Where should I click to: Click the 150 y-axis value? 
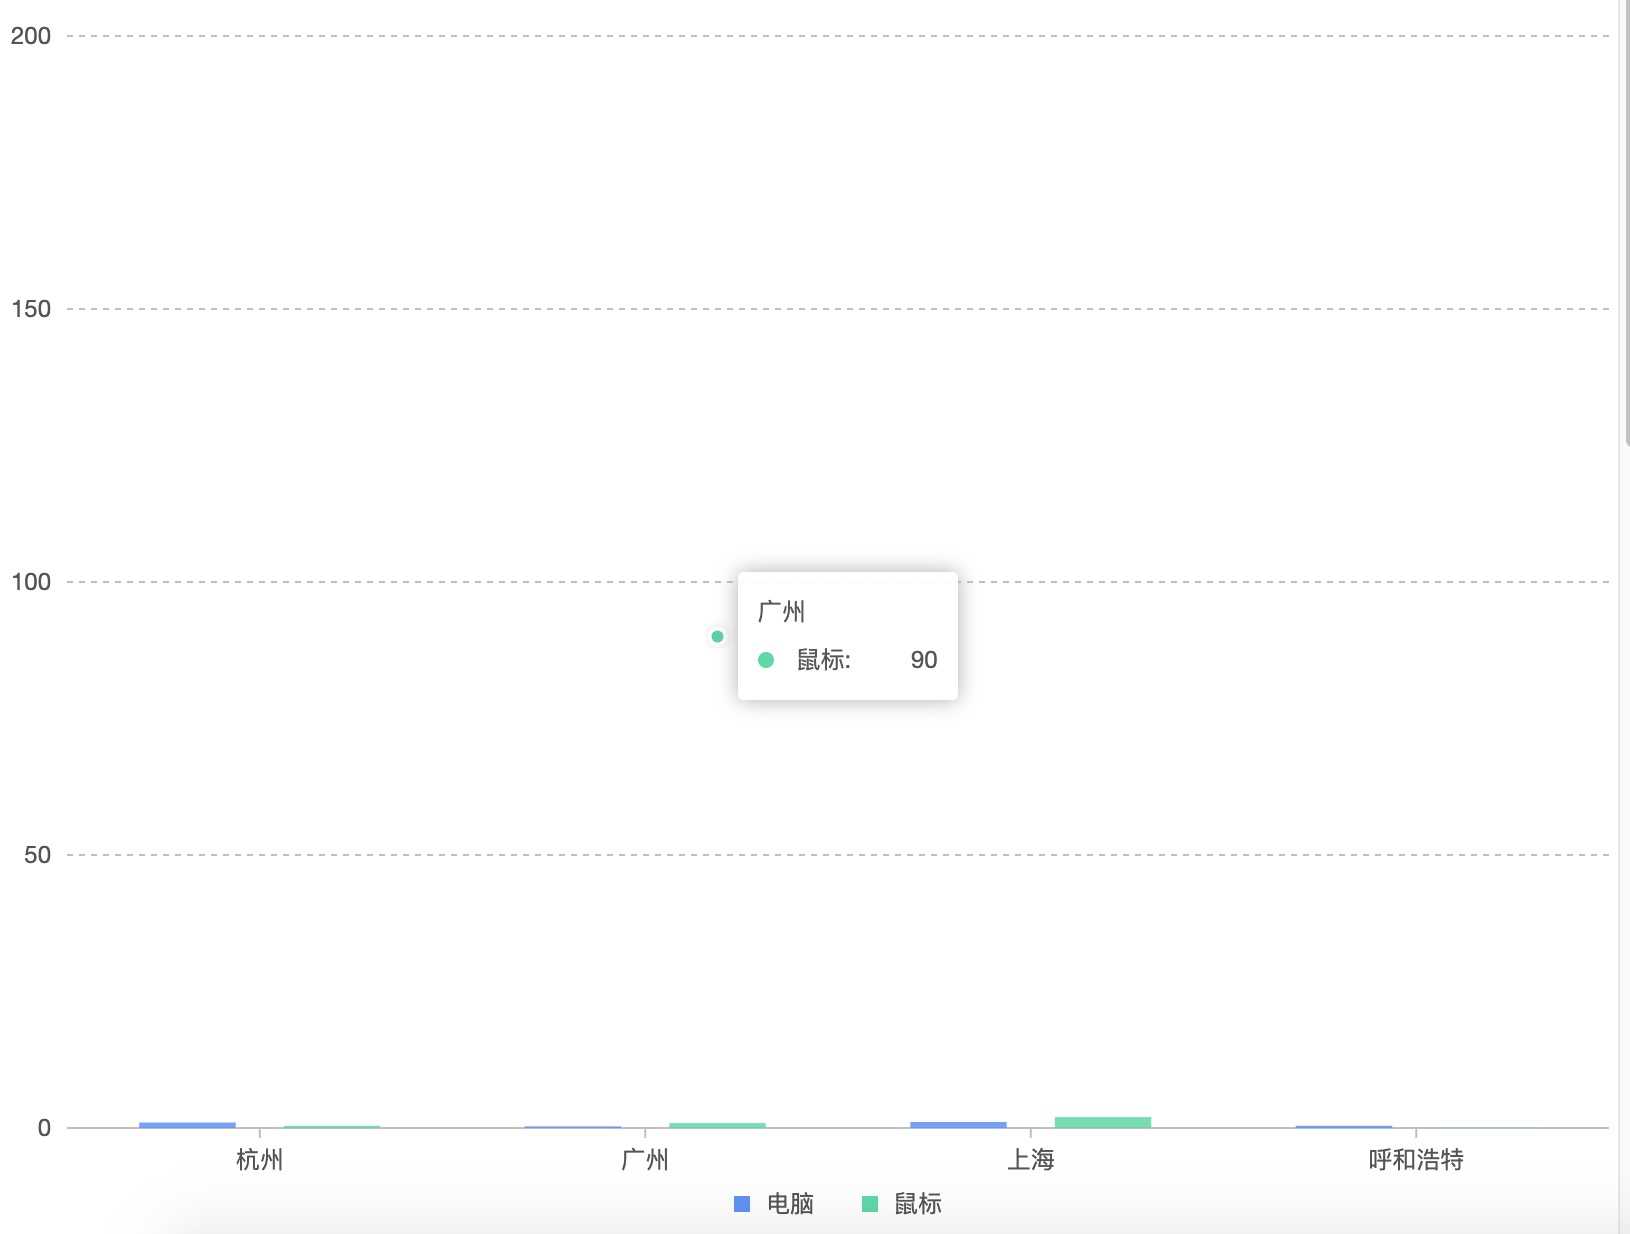30,309
